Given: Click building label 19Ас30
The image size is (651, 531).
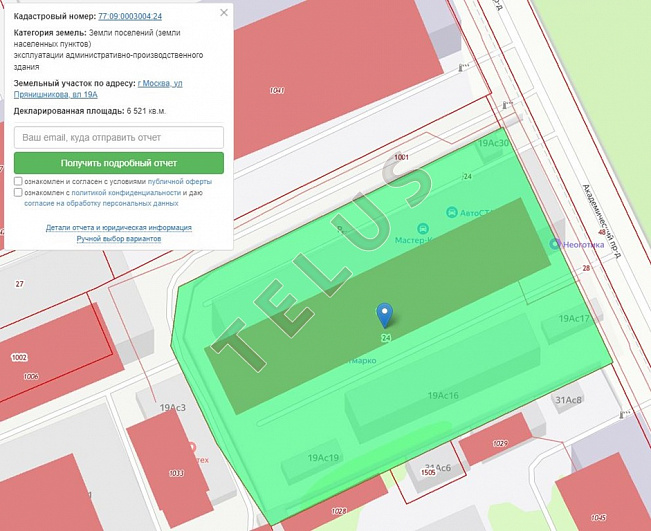Looking at the screenshot, I should [494, 143].
